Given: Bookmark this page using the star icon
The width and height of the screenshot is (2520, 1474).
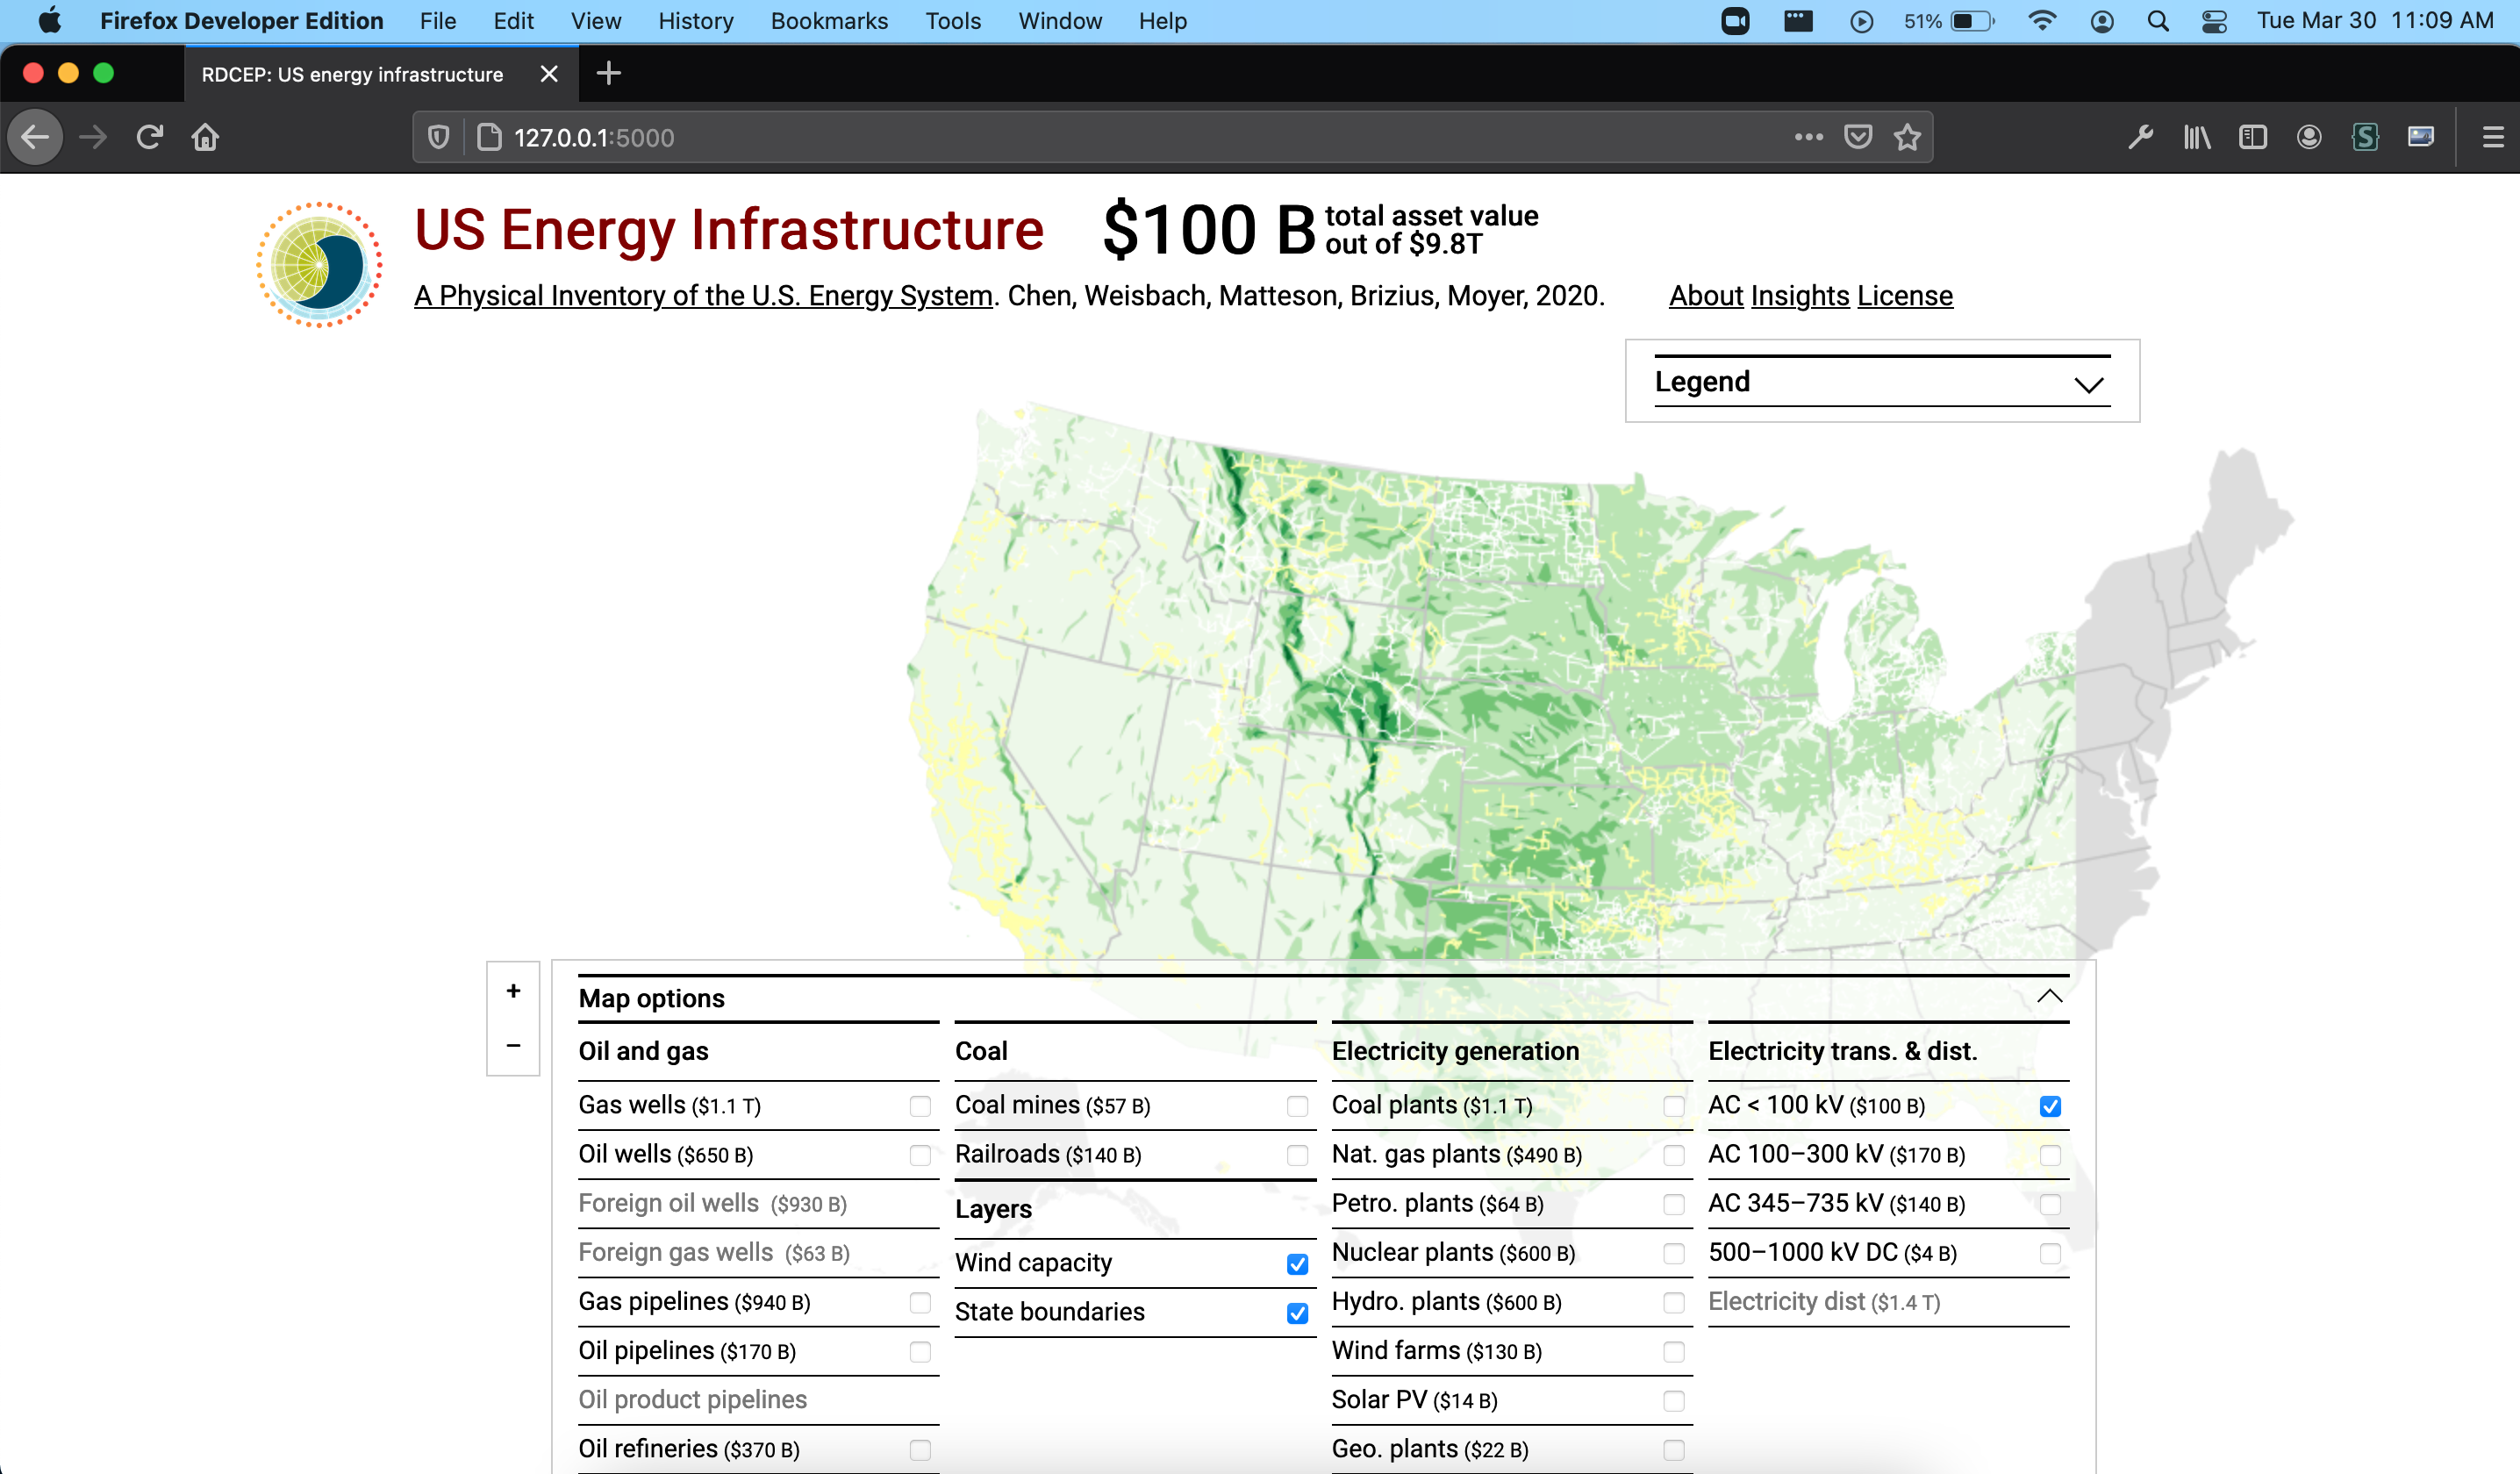Looking at the screenshot, I should 1907,137.
